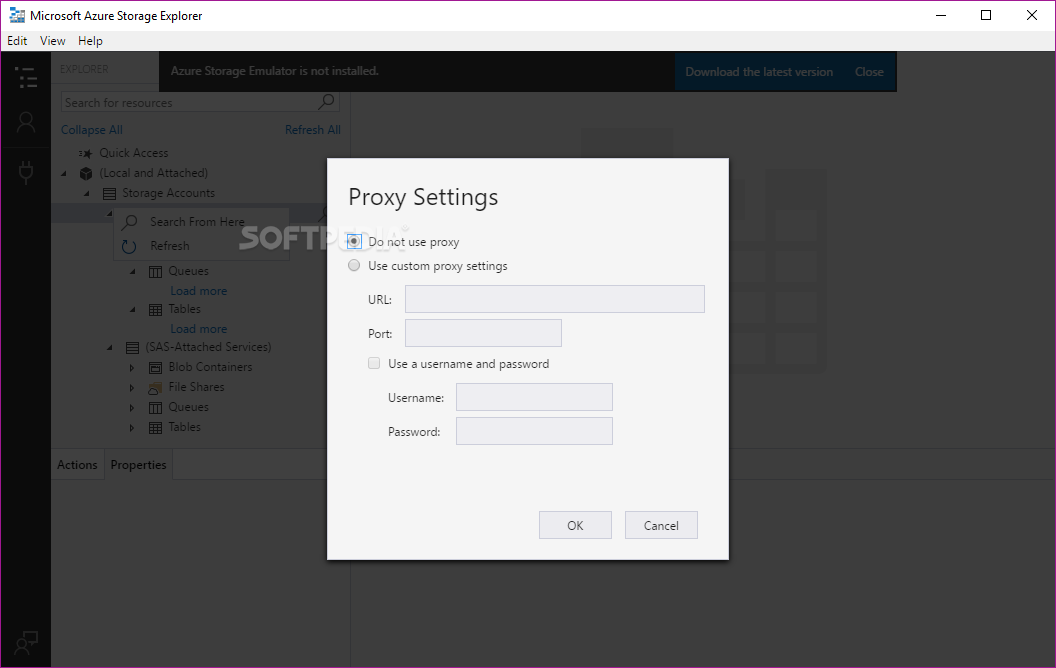Click the Connect plug icon in sidebar
The height and width of the screenshot is (668, 1056).
[x=26, y=172]
